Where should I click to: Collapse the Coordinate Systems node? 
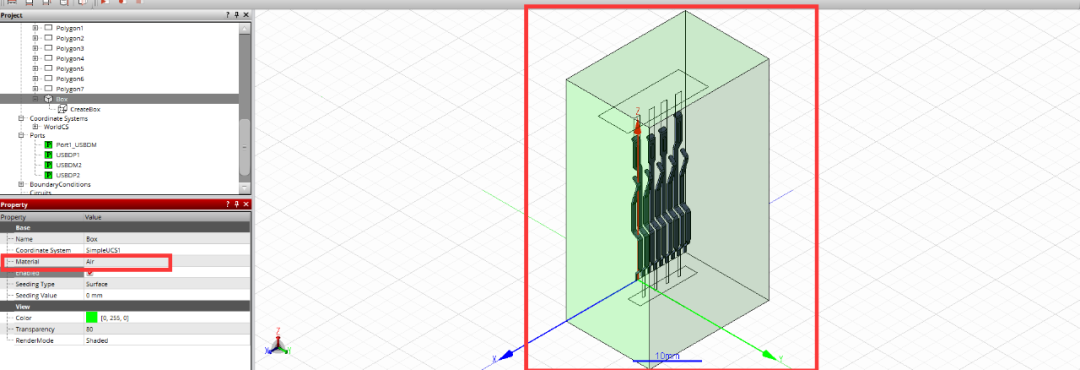click(x=22, y=119)
